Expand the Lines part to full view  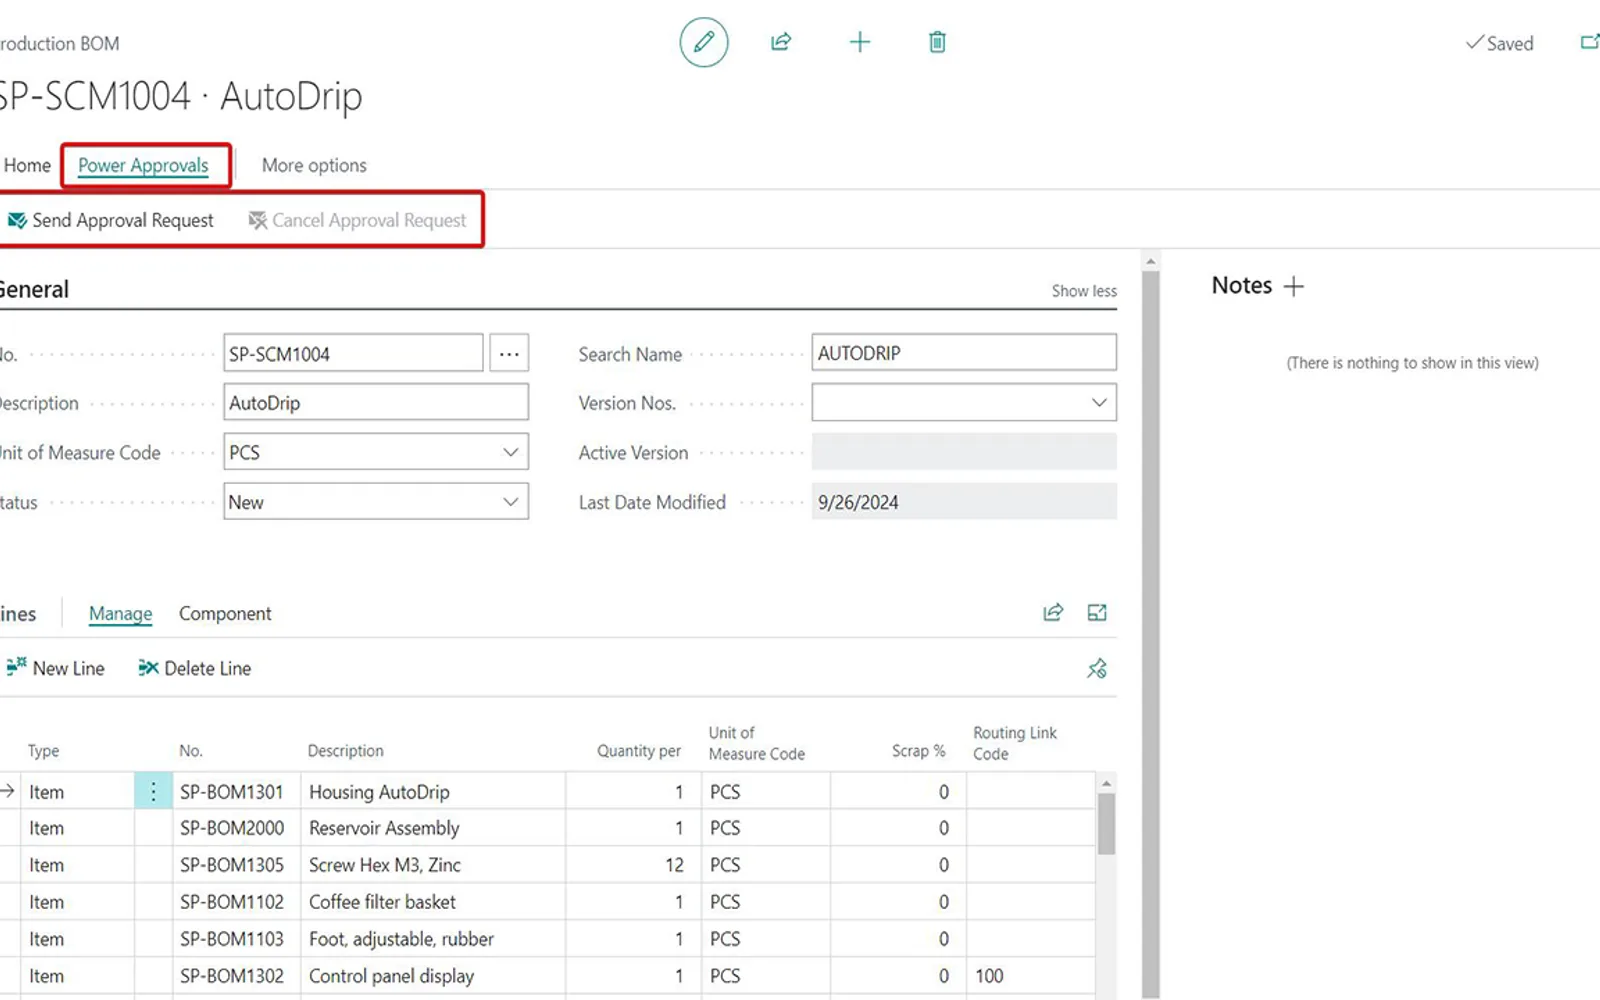[x=1097, y=613]
